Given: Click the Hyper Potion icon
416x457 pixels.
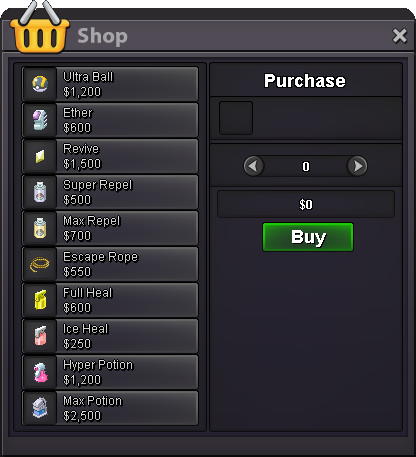Looking at the screenshot, I should click(x=40, y=372).
